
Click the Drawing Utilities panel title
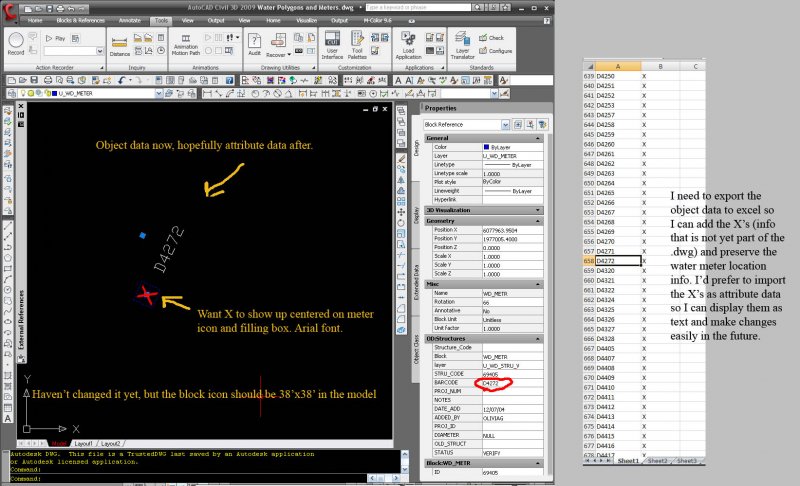point(280,67)
